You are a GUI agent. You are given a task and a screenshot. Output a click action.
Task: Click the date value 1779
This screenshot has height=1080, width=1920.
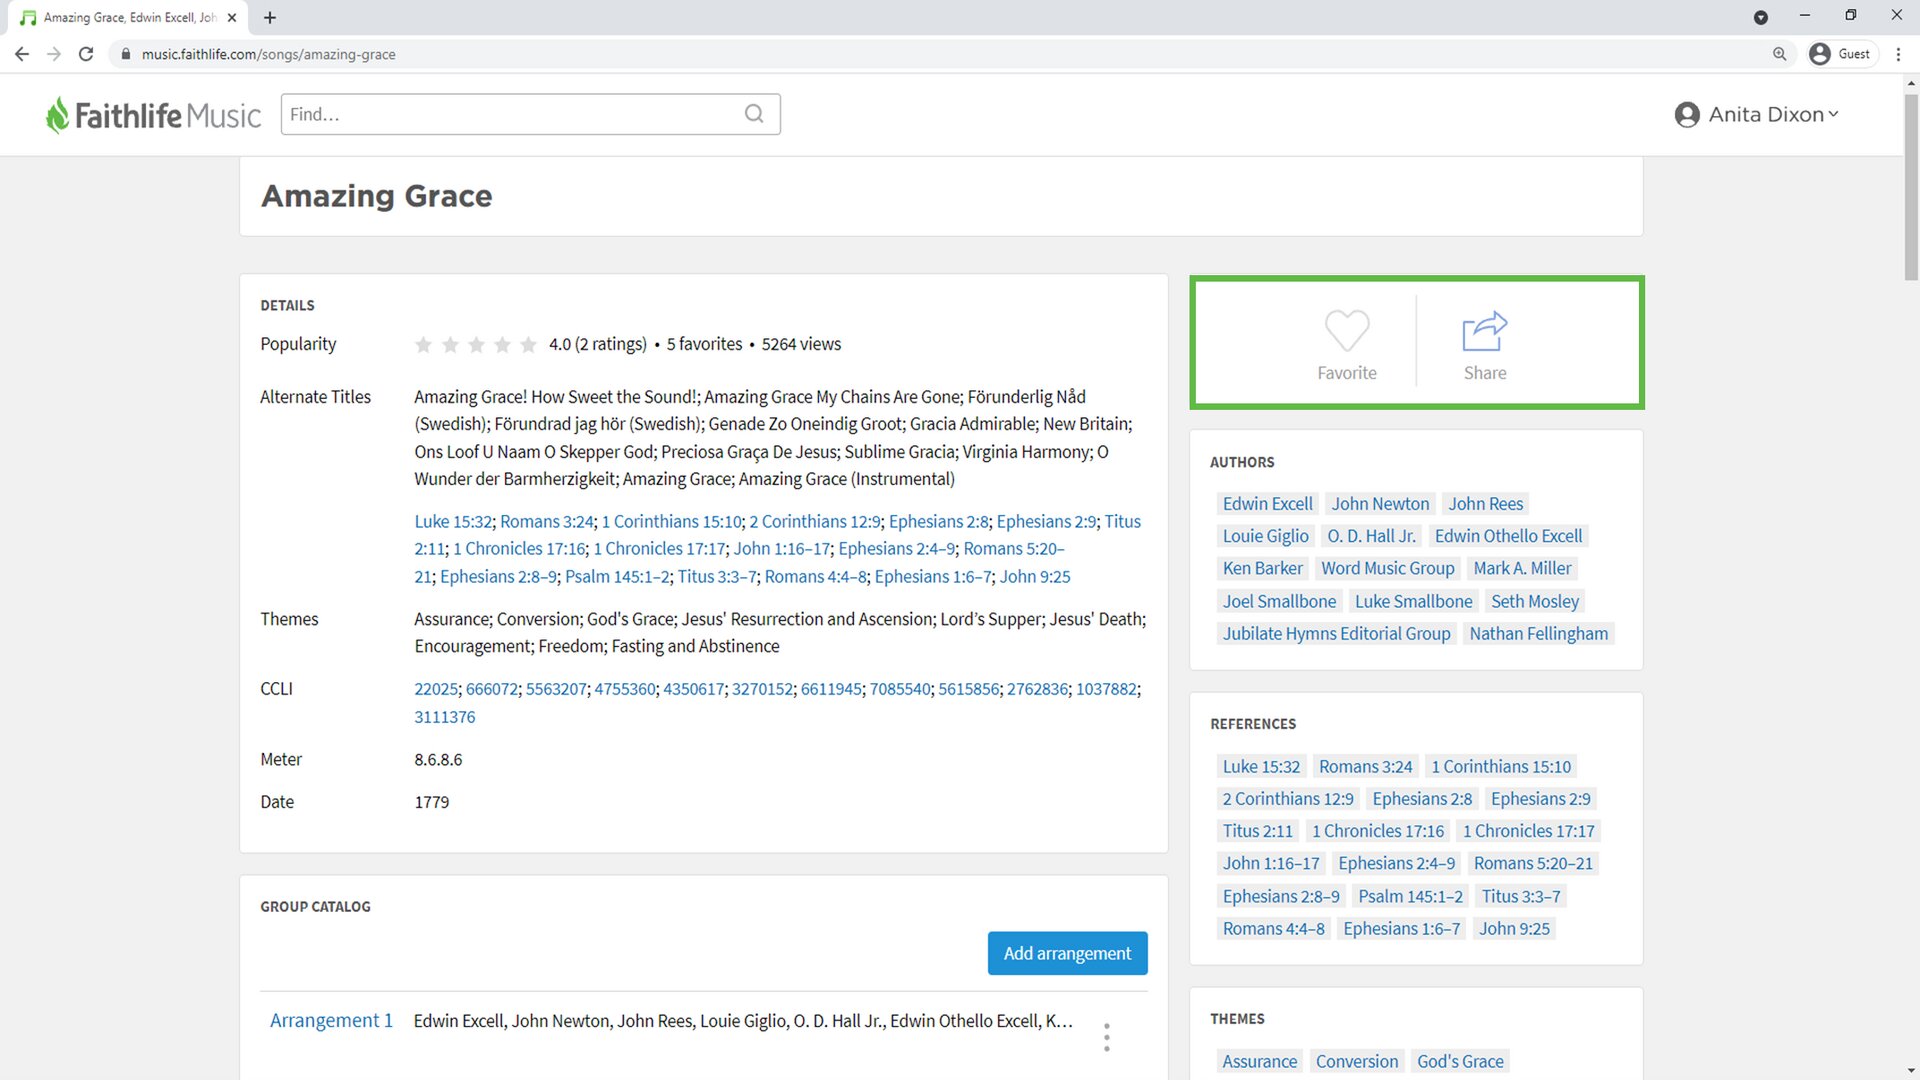click(x=431, y=802)
